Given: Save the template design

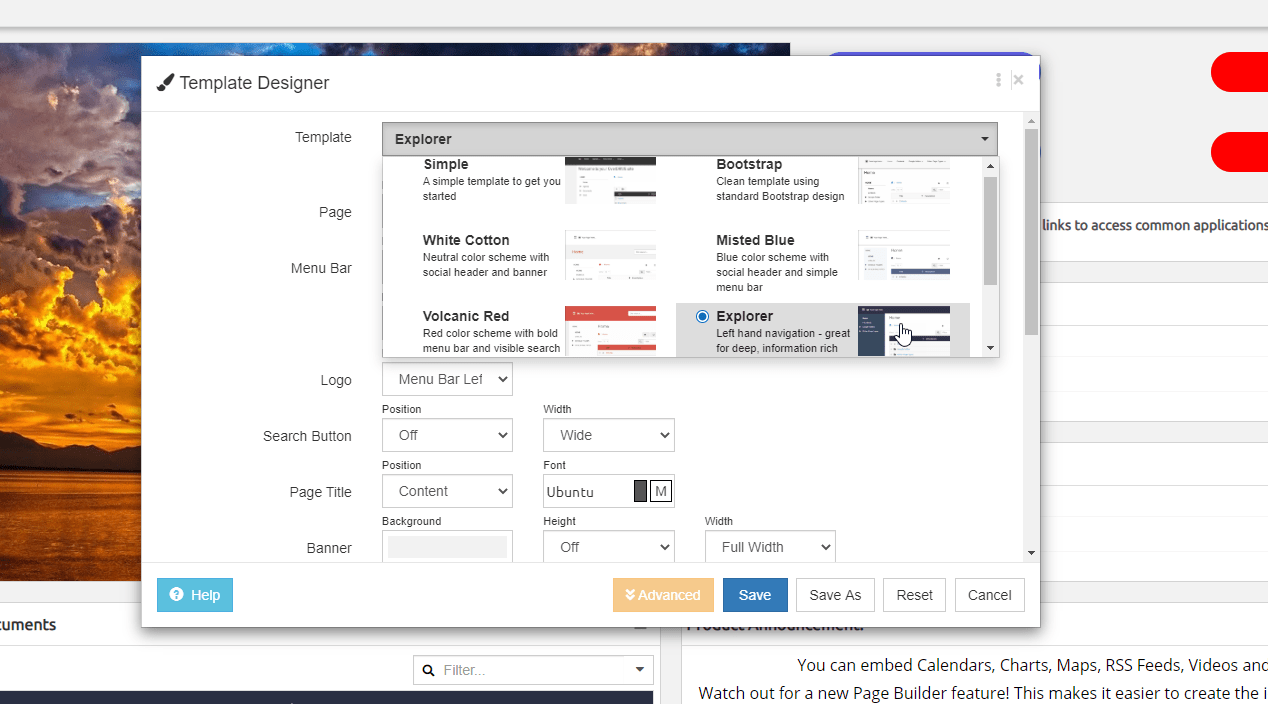Looking at the screenshot, I should point(755,595).
